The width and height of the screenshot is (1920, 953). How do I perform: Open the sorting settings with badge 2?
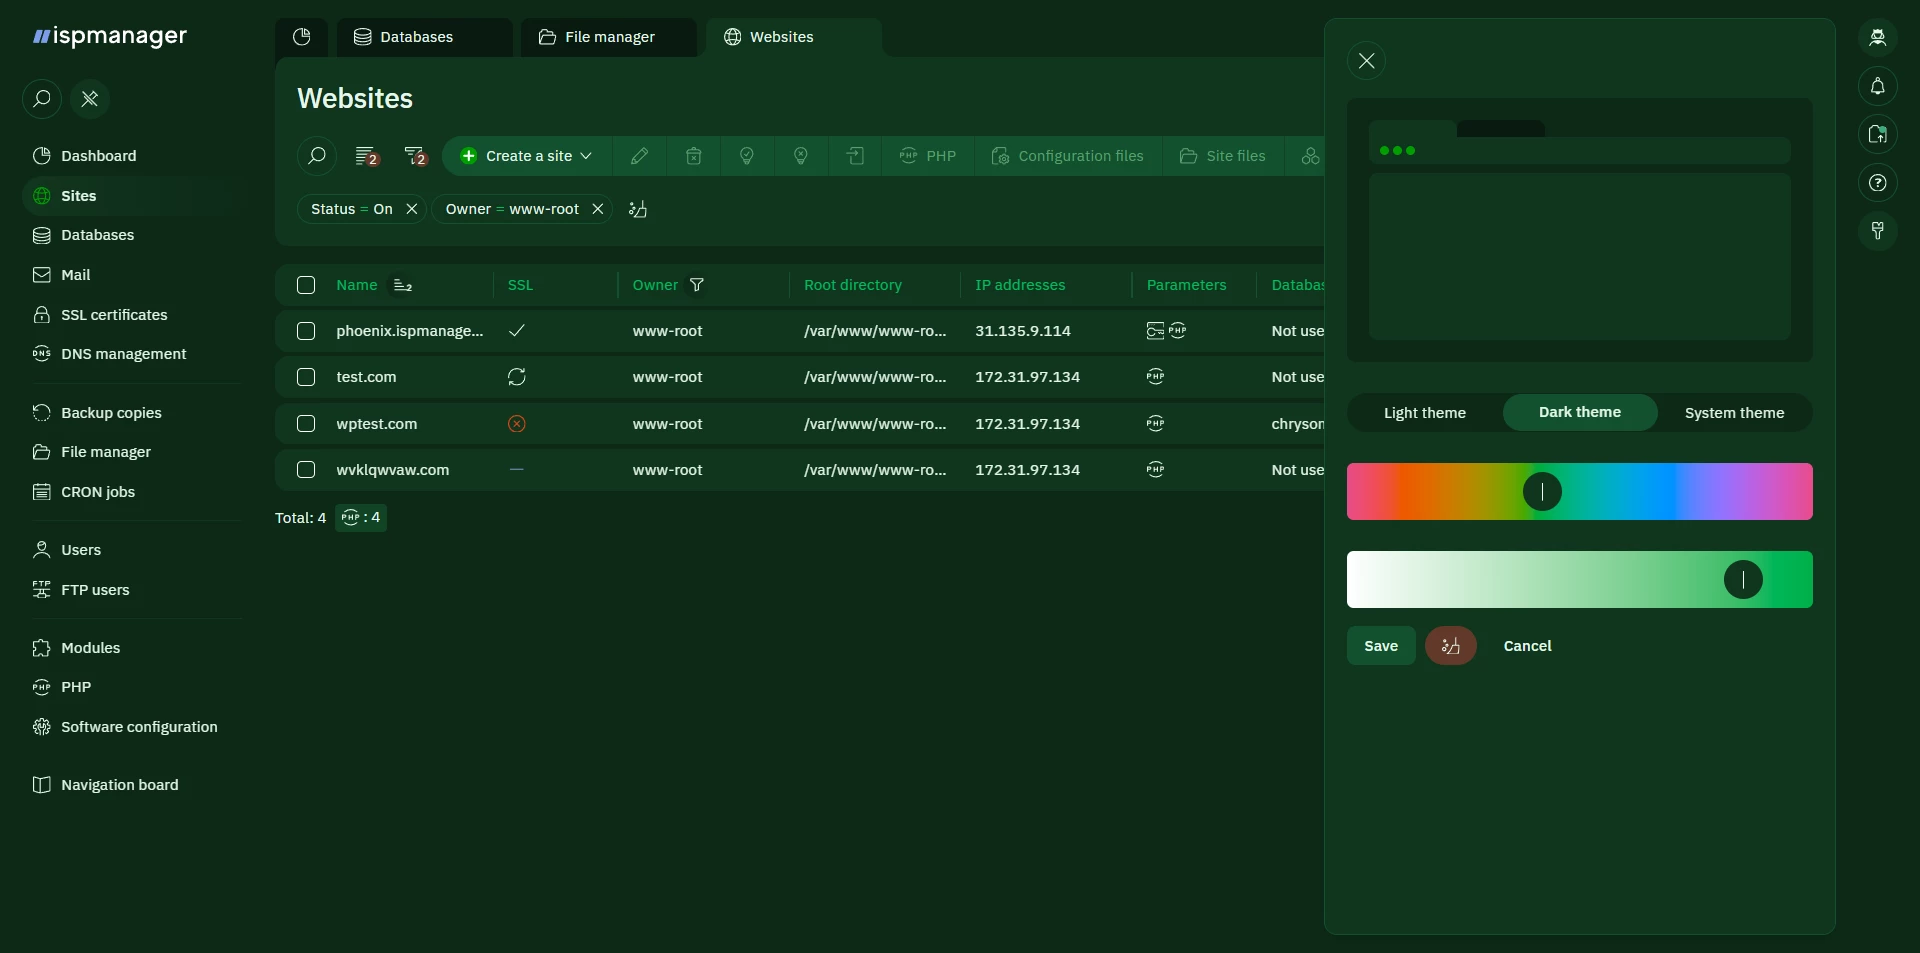tap(366, 156)
